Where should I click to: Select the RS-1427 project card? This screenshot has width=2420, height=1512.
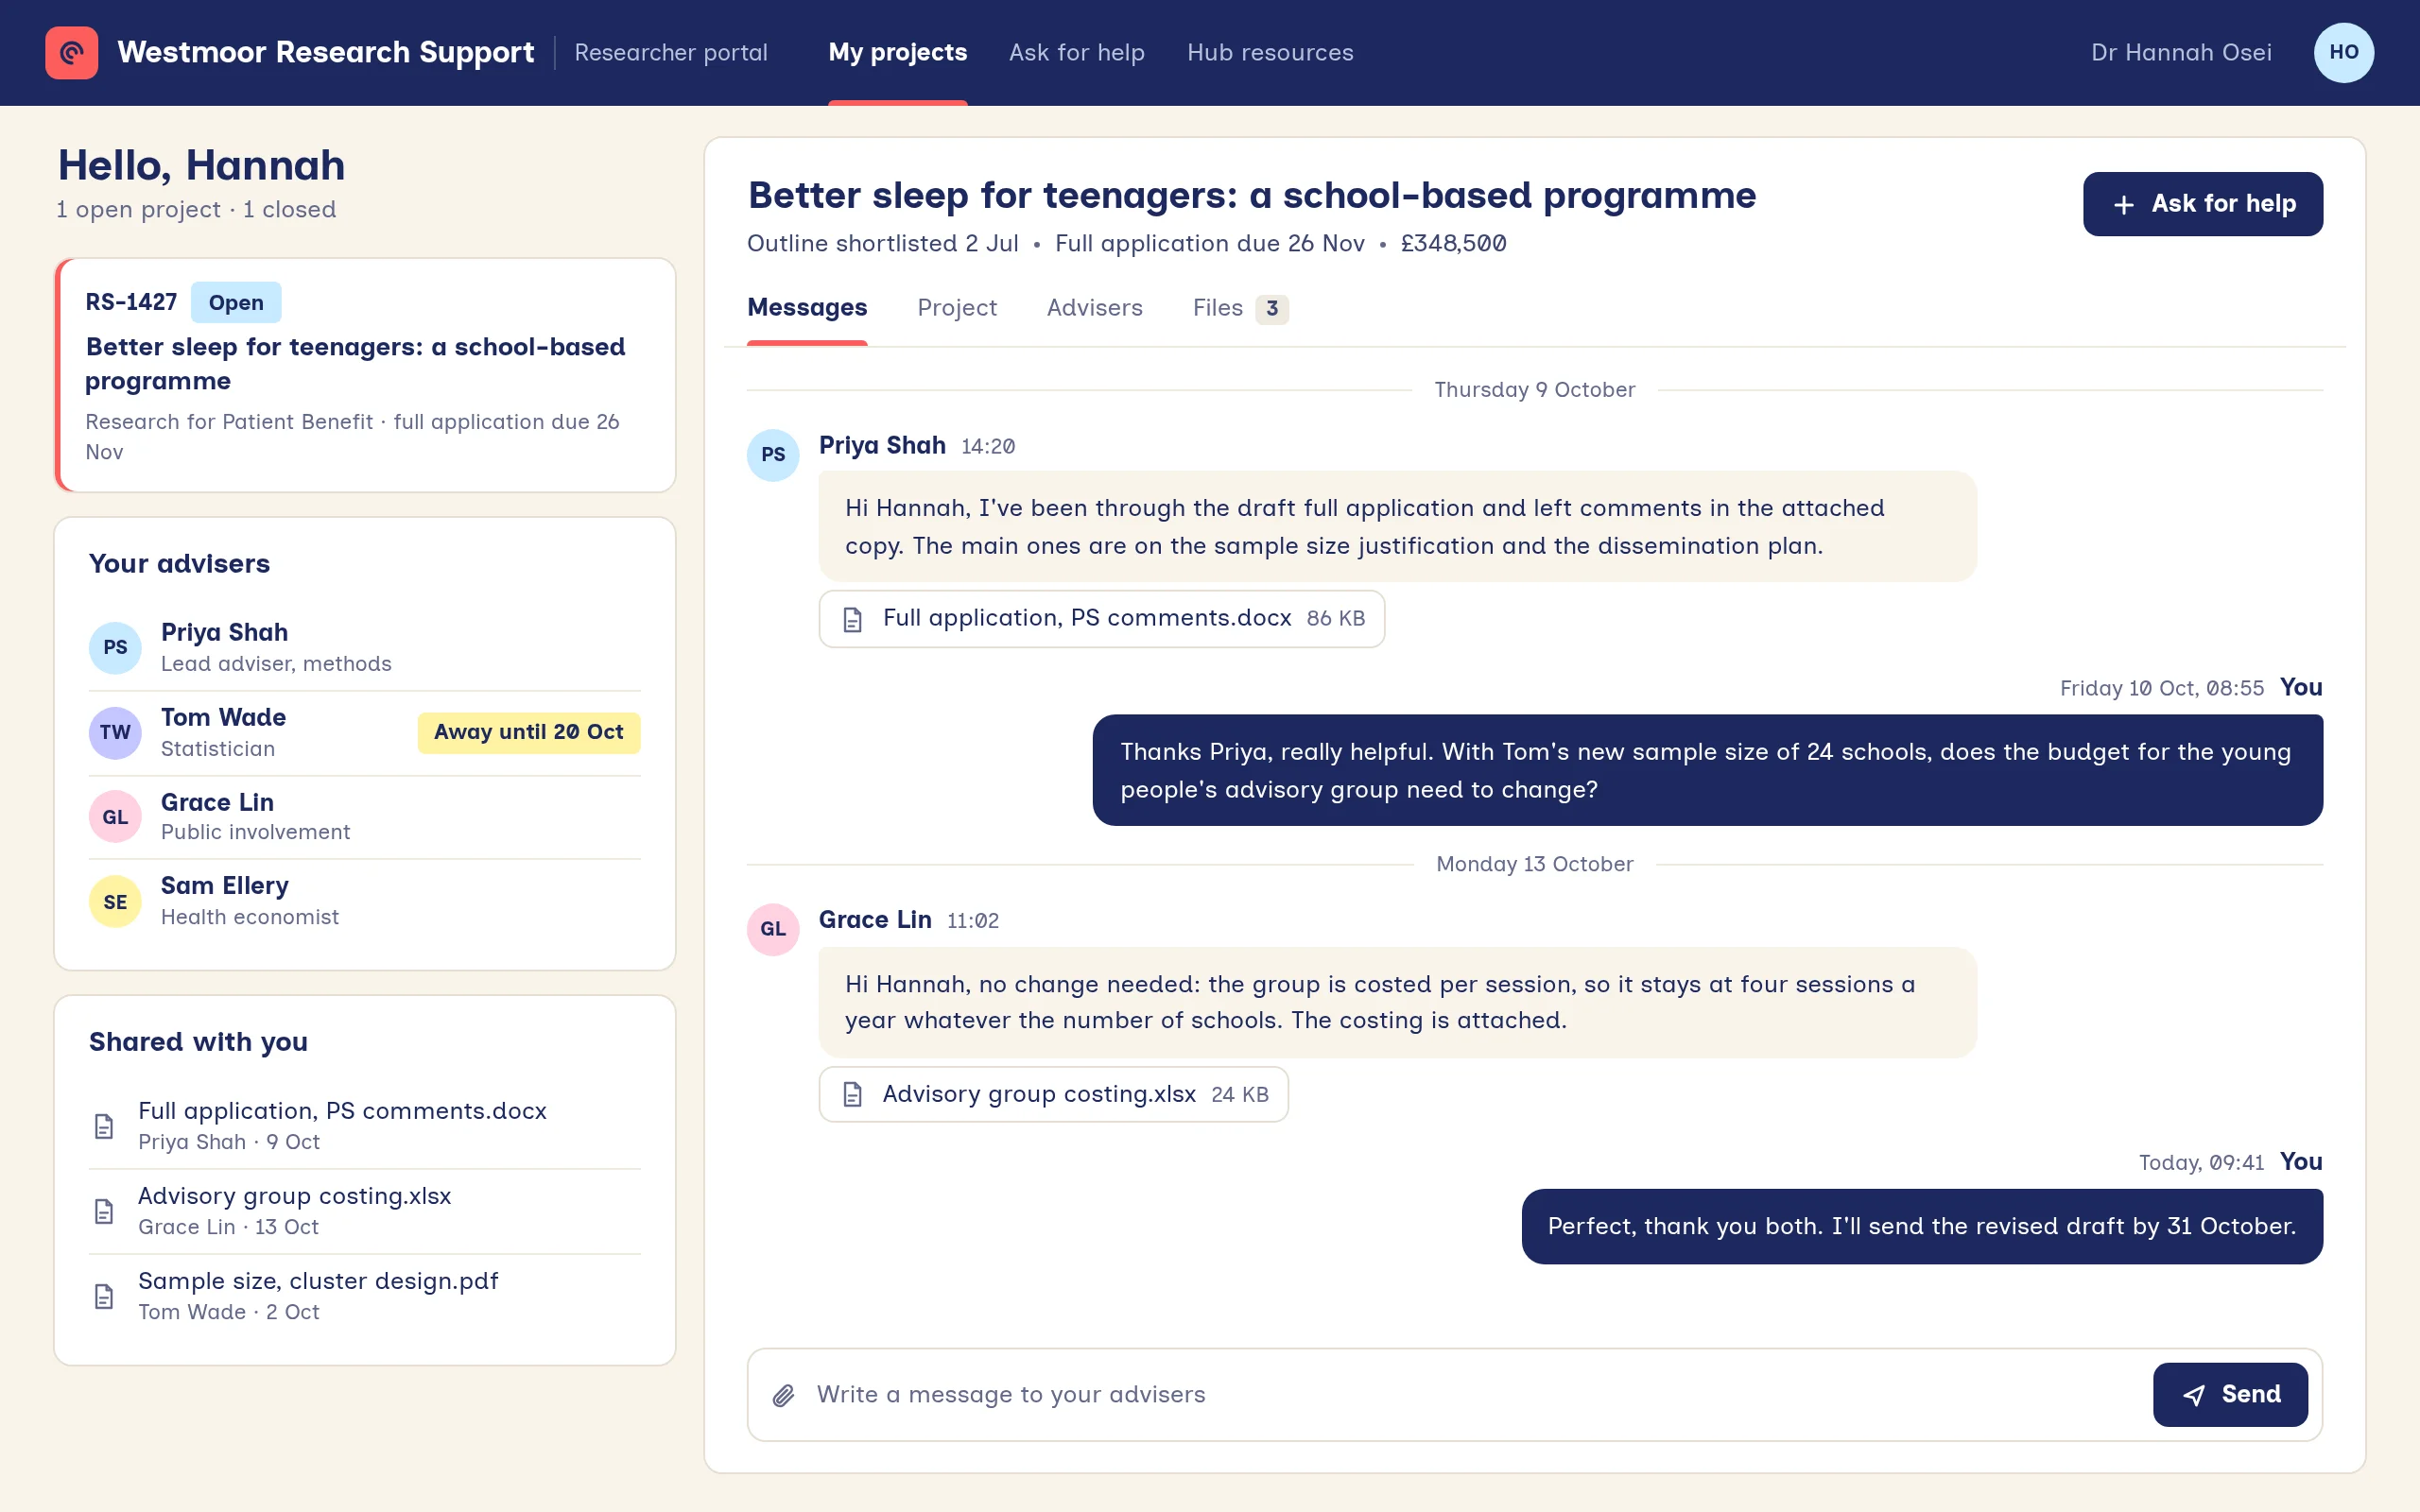pyautogui.click(x=365, y=375)
